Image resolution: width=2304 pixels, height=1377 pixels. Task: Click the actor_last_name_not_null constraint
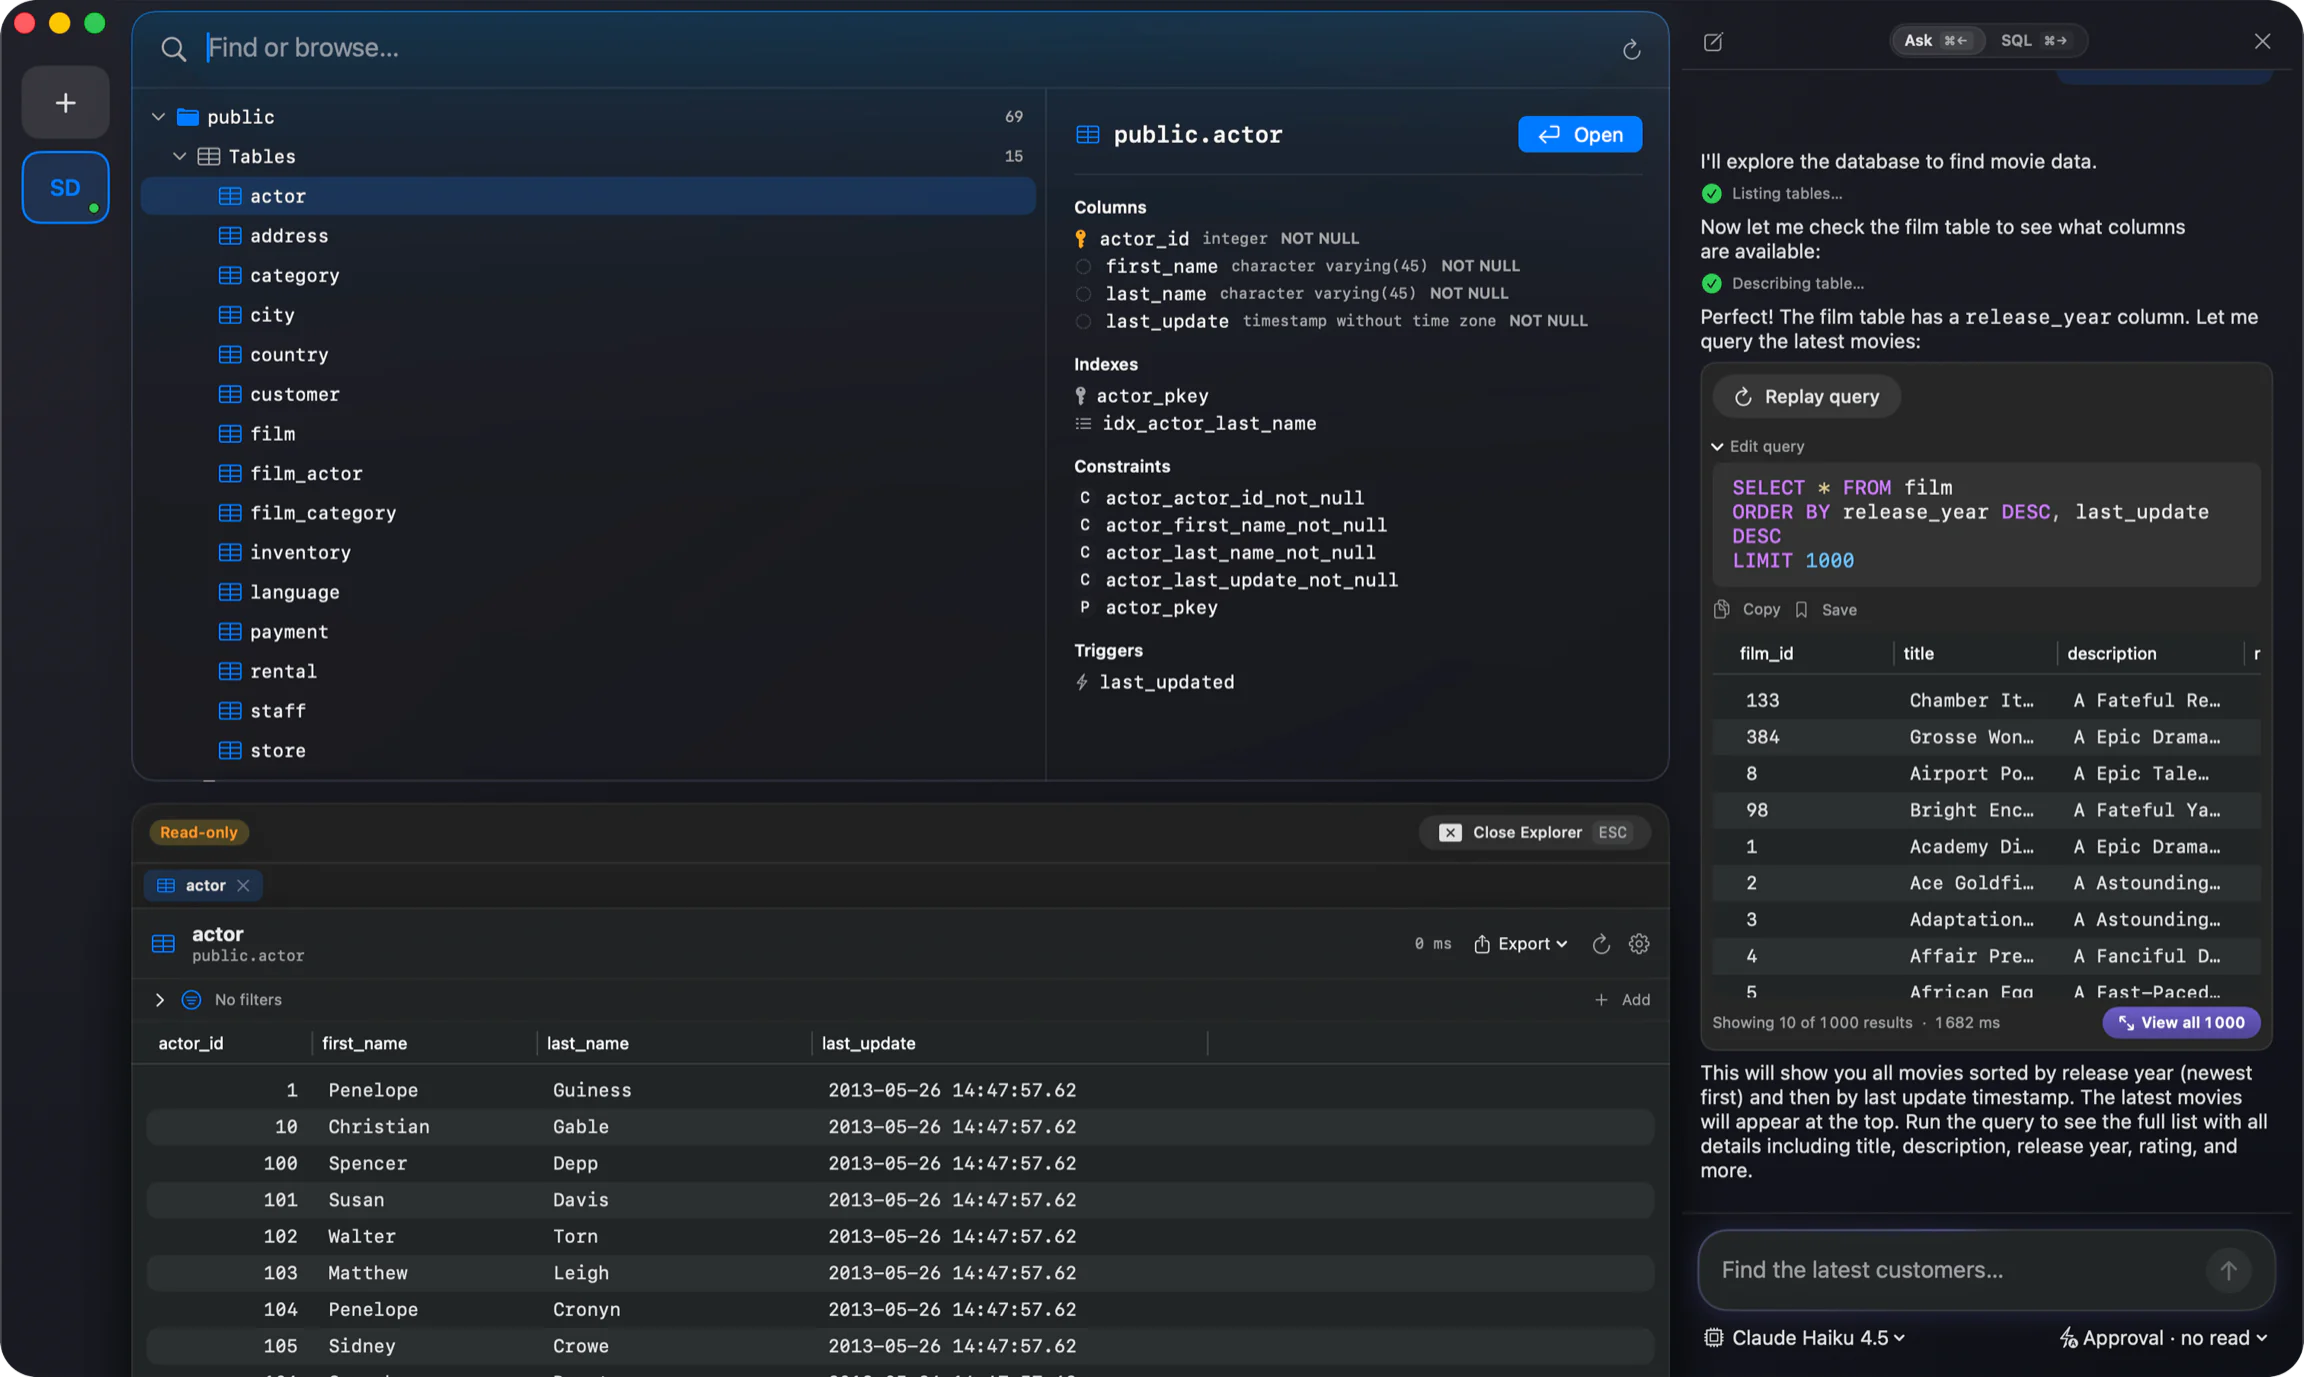(x=1239, y=552)
